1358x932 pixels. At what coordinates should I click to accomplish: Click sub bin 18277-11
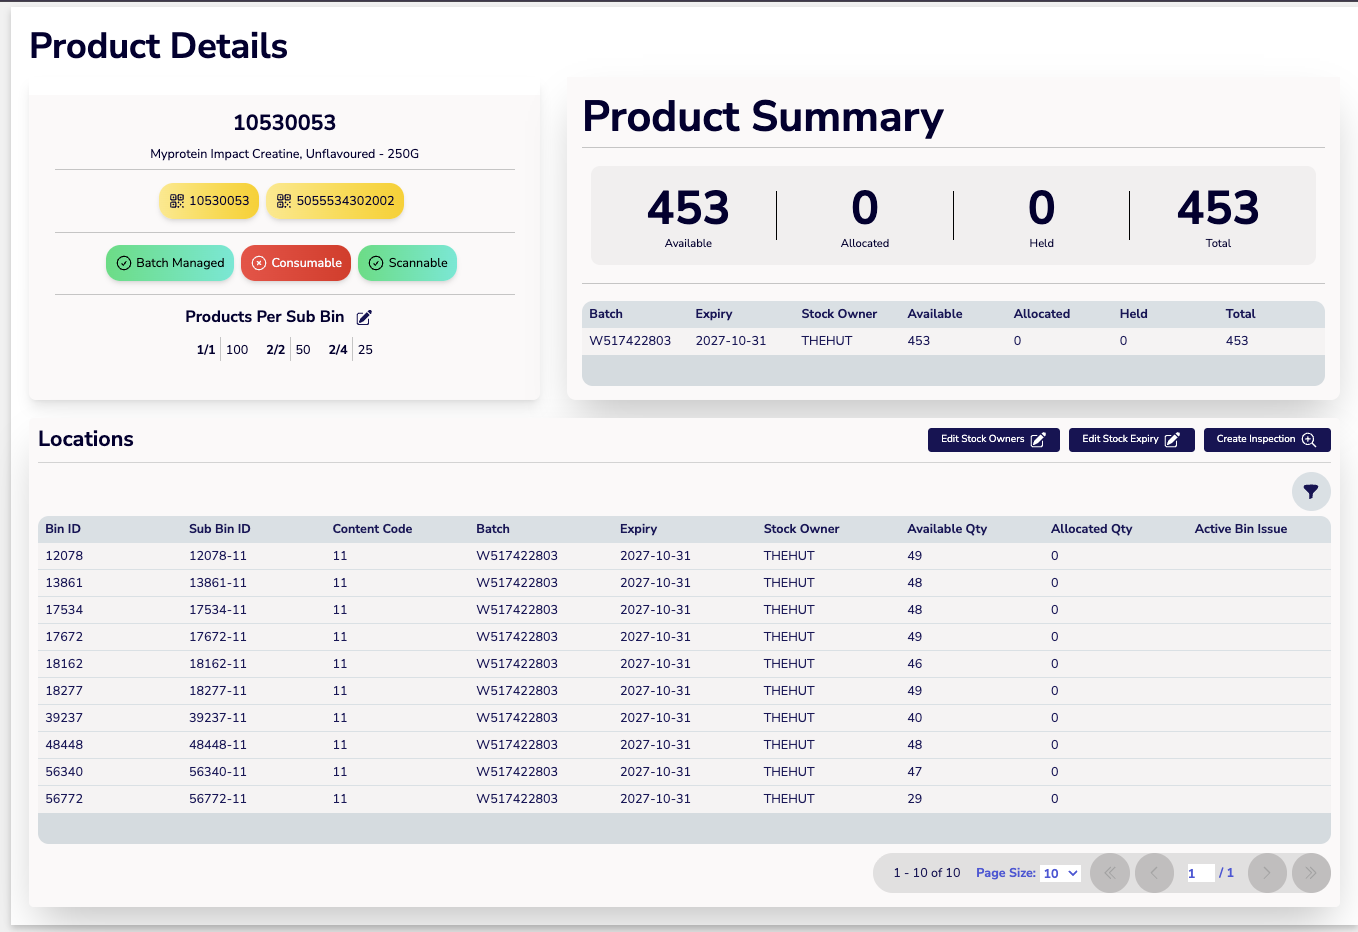point(218,691)
